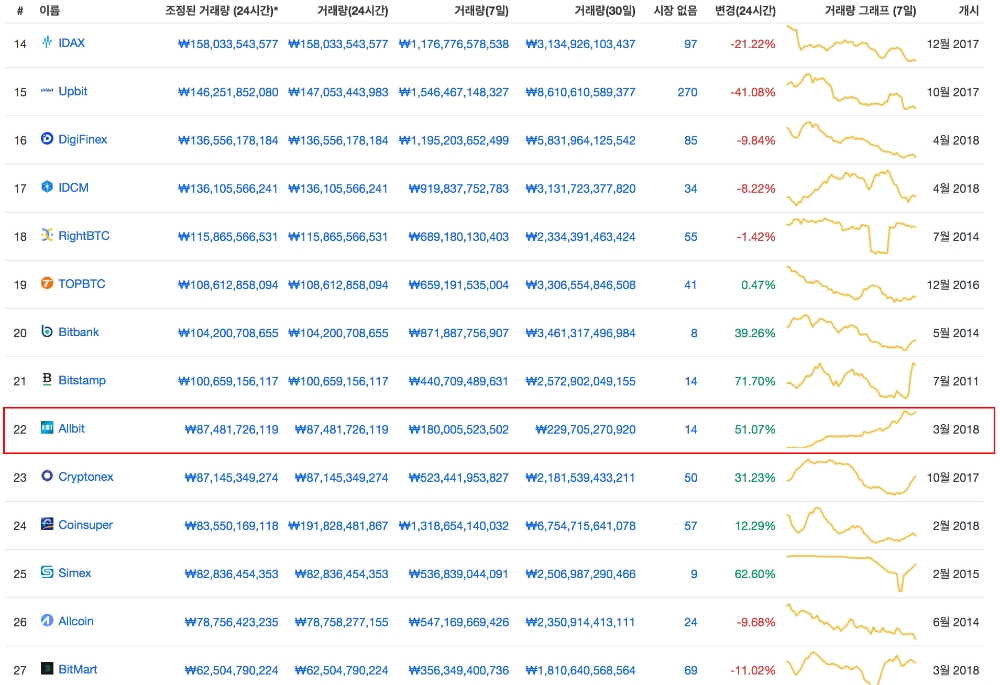This screenshot has width=1000, height=685.
Task: Click the Cryptonex logo icon
Action: pyautogui.click(x=47, y=476)
